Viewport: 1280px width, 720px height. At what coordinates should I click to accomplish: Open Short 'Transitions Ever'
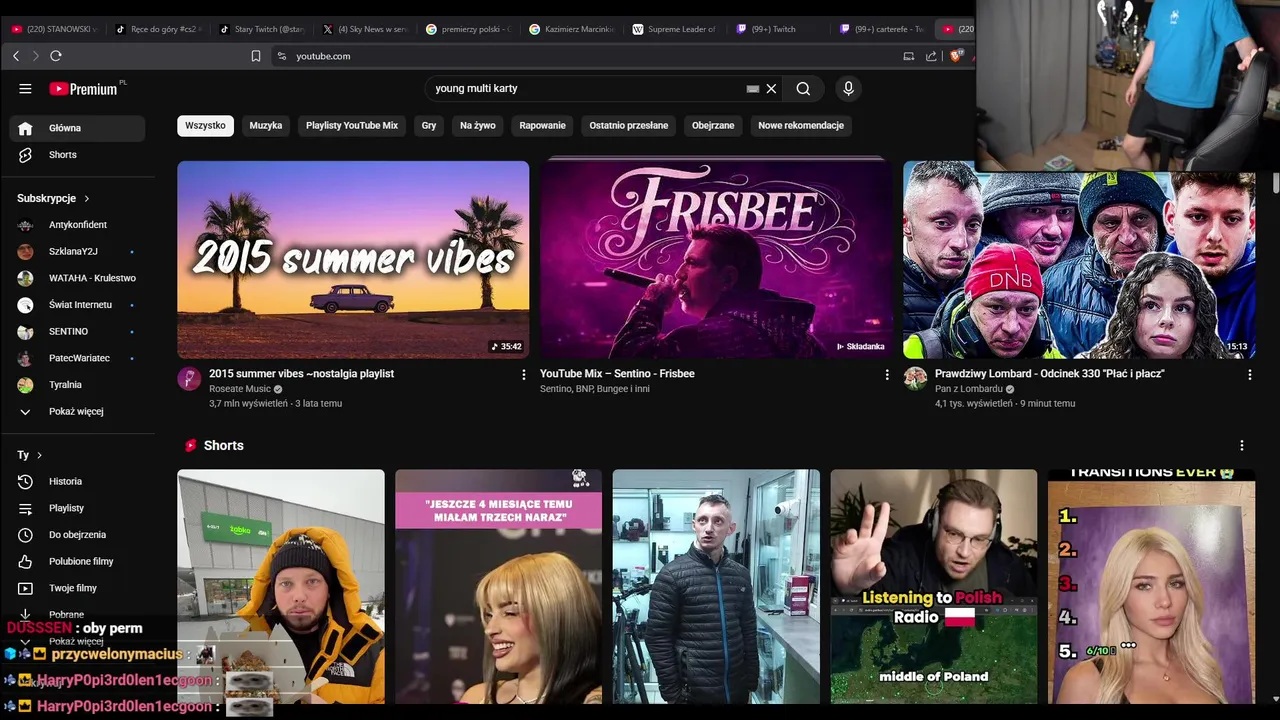(x=1151, y=587)
